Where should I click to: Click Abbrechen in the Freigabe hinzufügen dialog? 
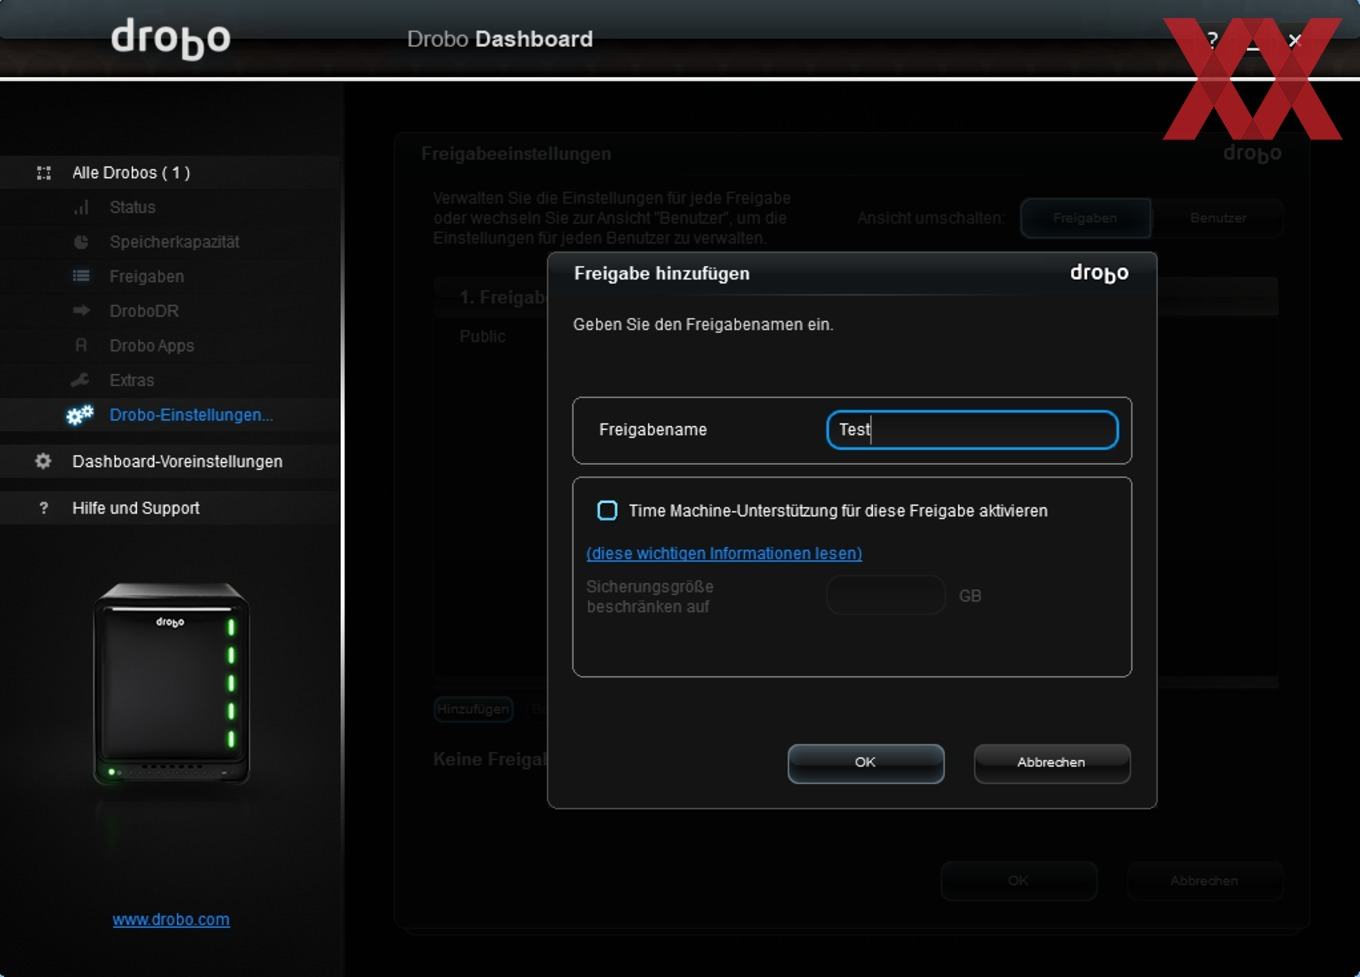click(1052, 763)
